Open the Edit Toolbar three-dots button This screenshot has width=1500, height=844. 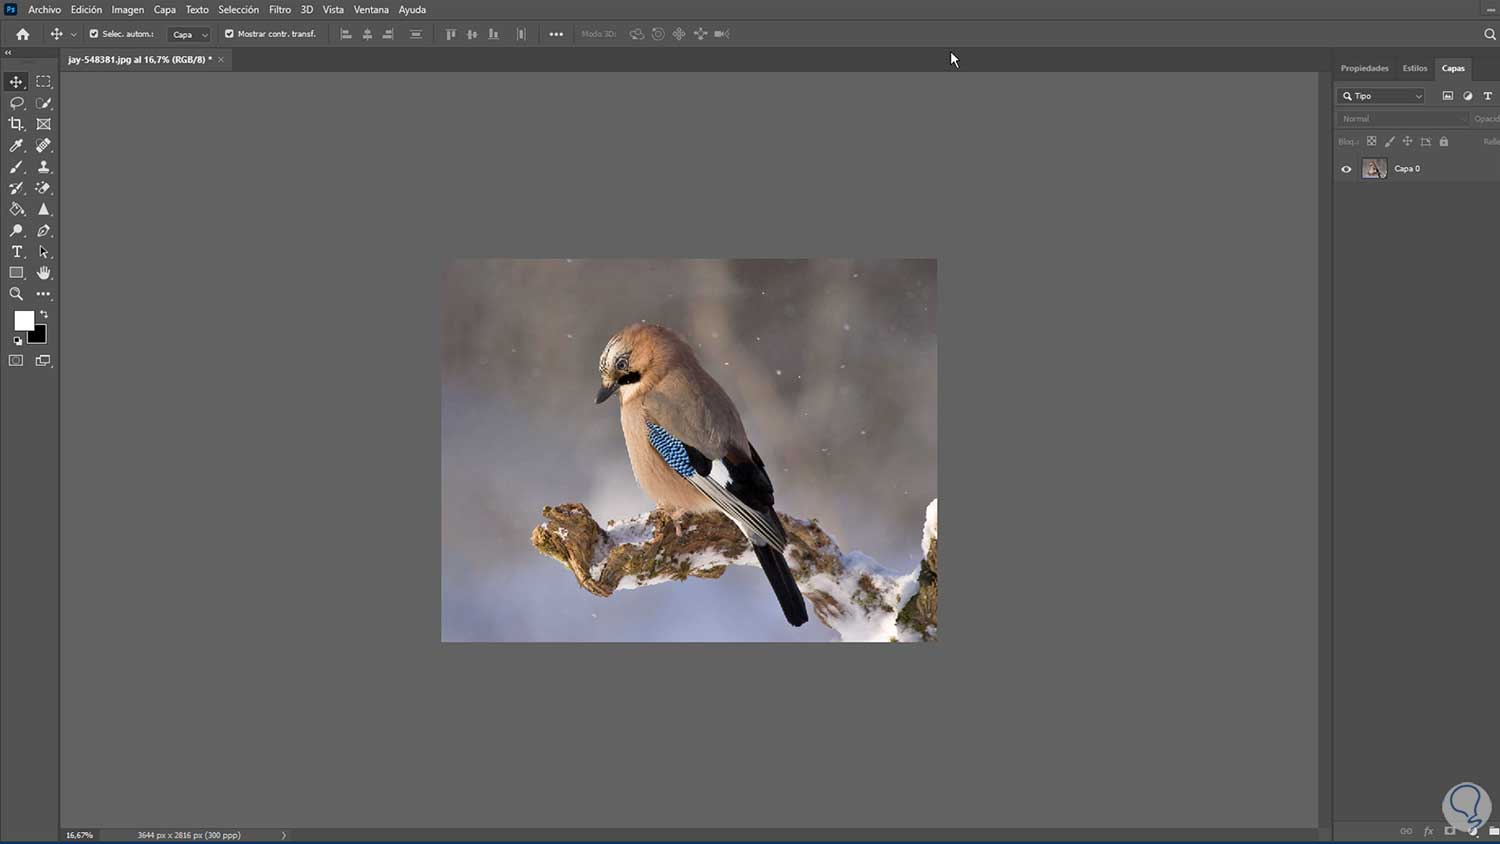tap(43, 294)
